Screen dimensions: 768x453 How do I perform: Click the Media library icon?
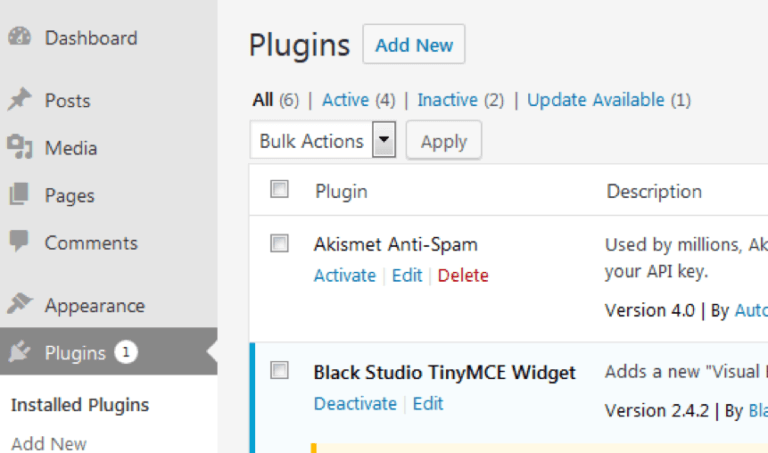[x=20, y=147]
